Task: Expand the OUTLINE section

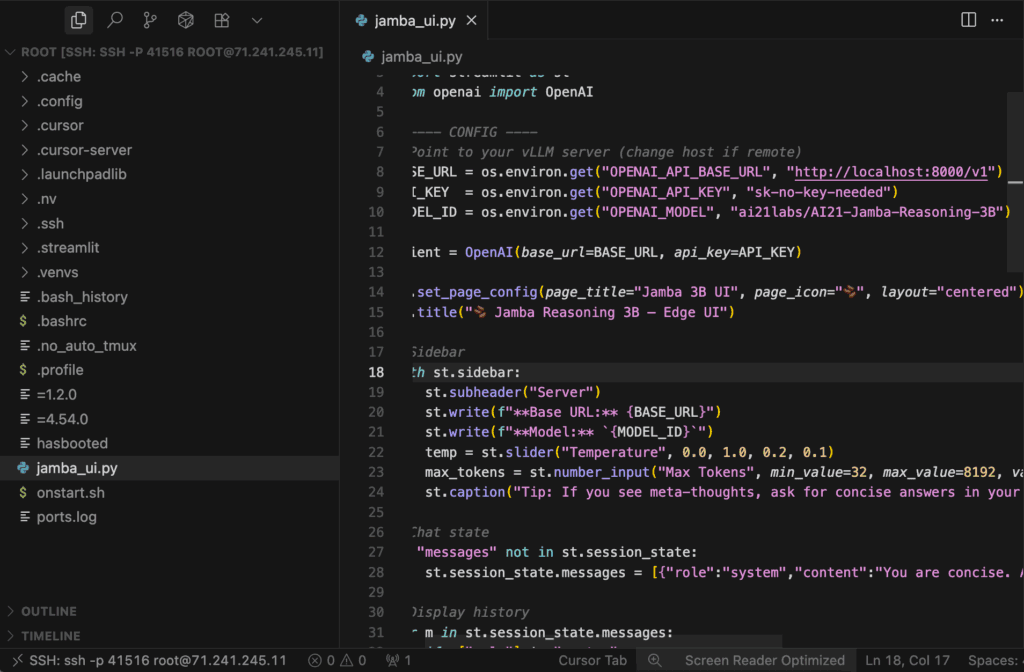Action: click(50, 611)
